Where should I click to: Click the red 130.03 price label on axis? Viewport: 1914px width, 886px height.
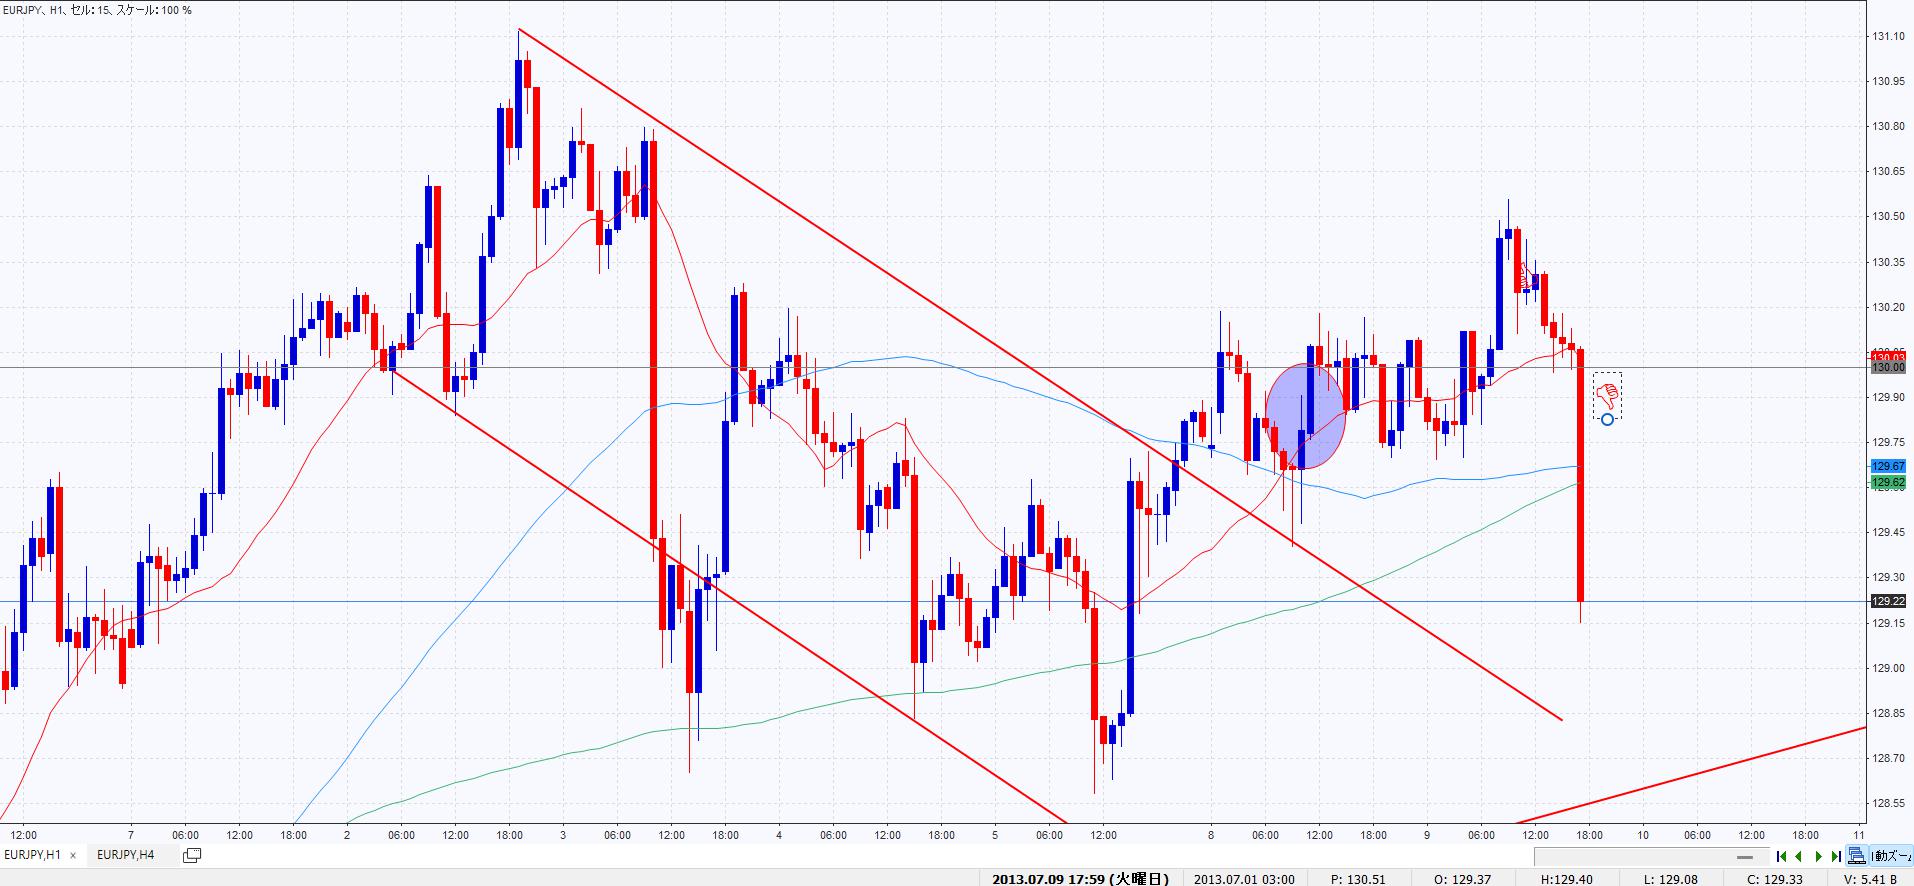pyautogui.click(x=1888, y=356)
